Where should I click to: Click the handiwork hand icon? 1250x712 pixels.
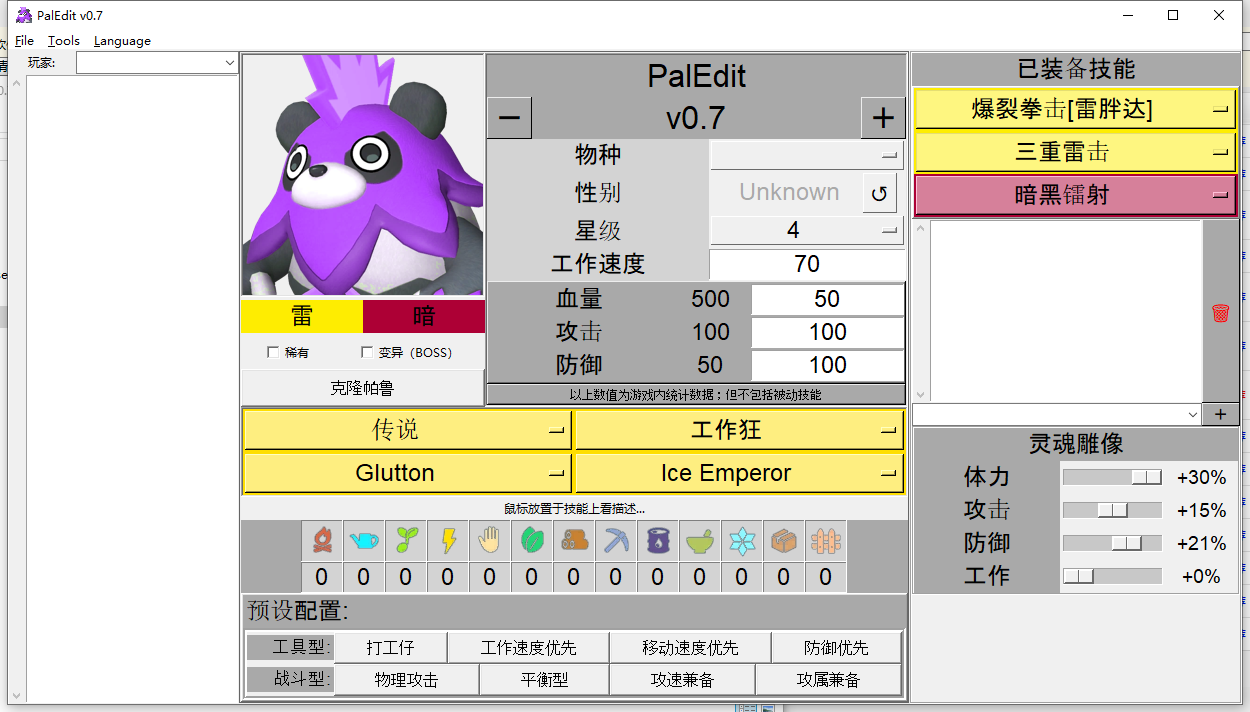(490, 541)
